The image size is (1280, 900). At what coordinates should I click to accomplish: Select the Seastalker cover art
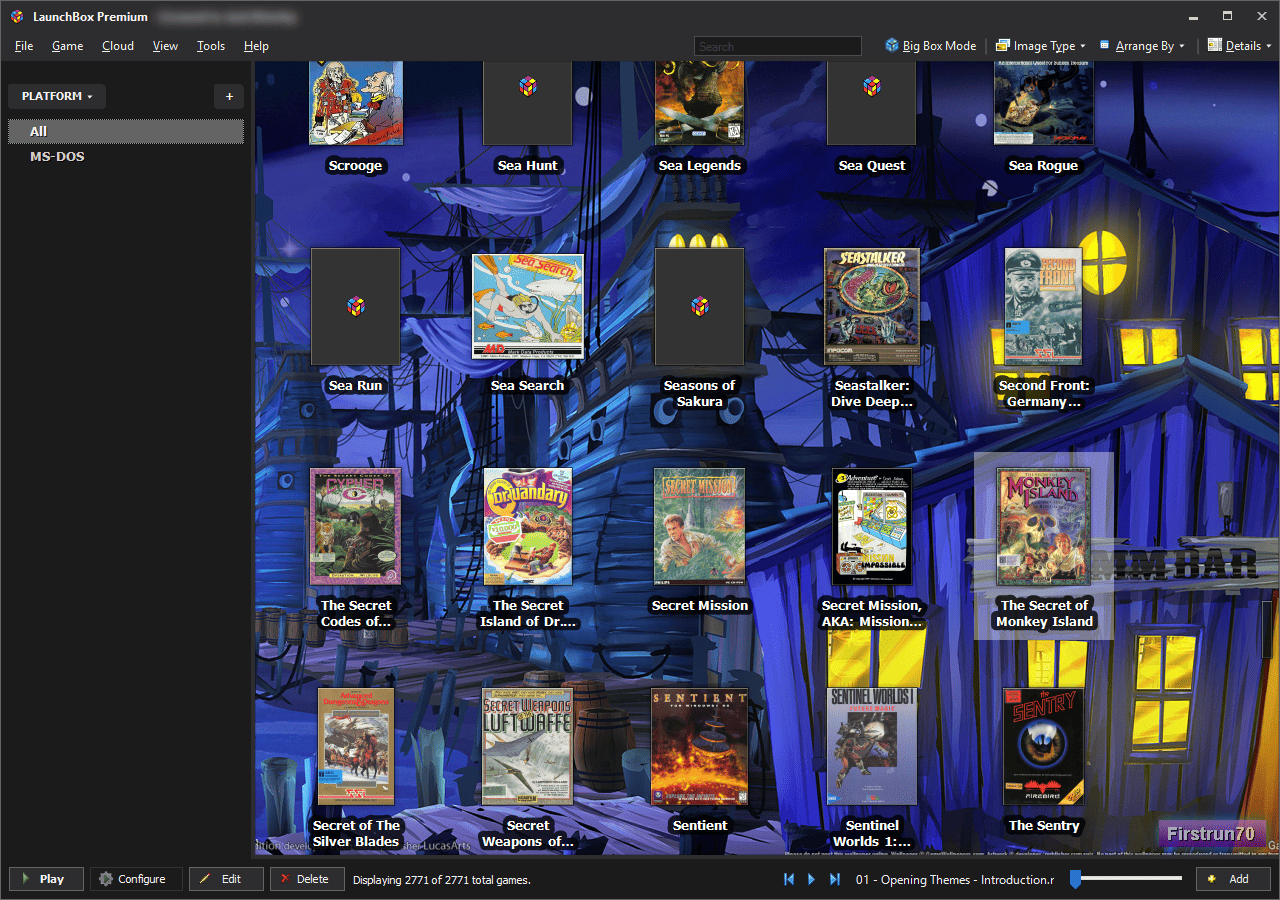872,306
